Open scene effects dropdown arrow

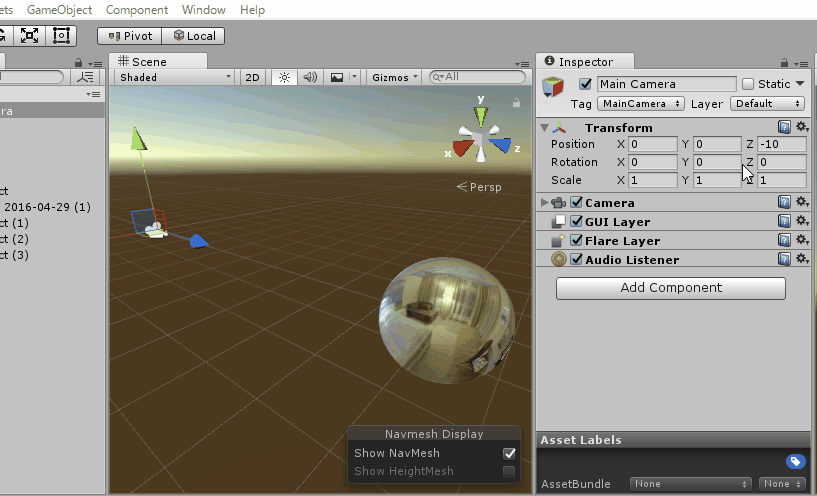[x=354, y=77]
